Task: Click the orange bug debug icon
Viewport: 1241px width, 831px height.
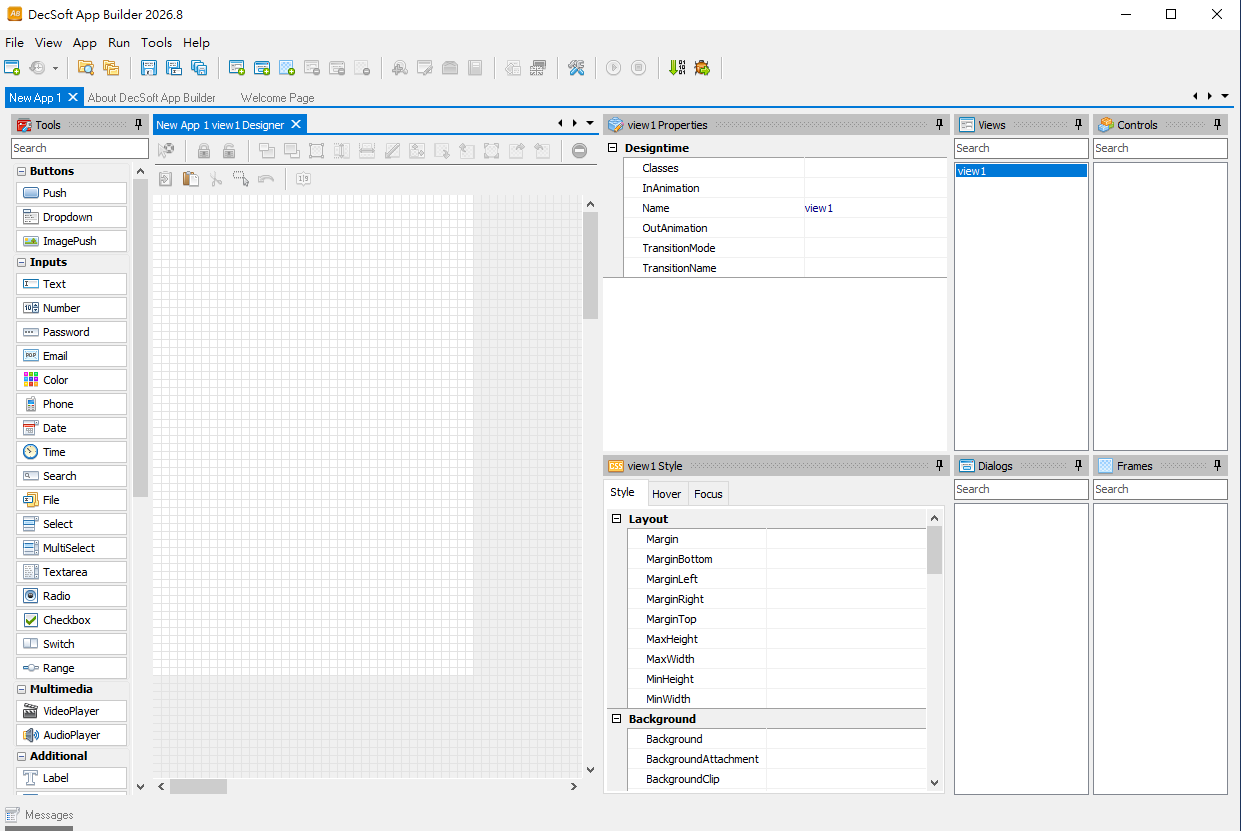Action: tap(702, 68)
